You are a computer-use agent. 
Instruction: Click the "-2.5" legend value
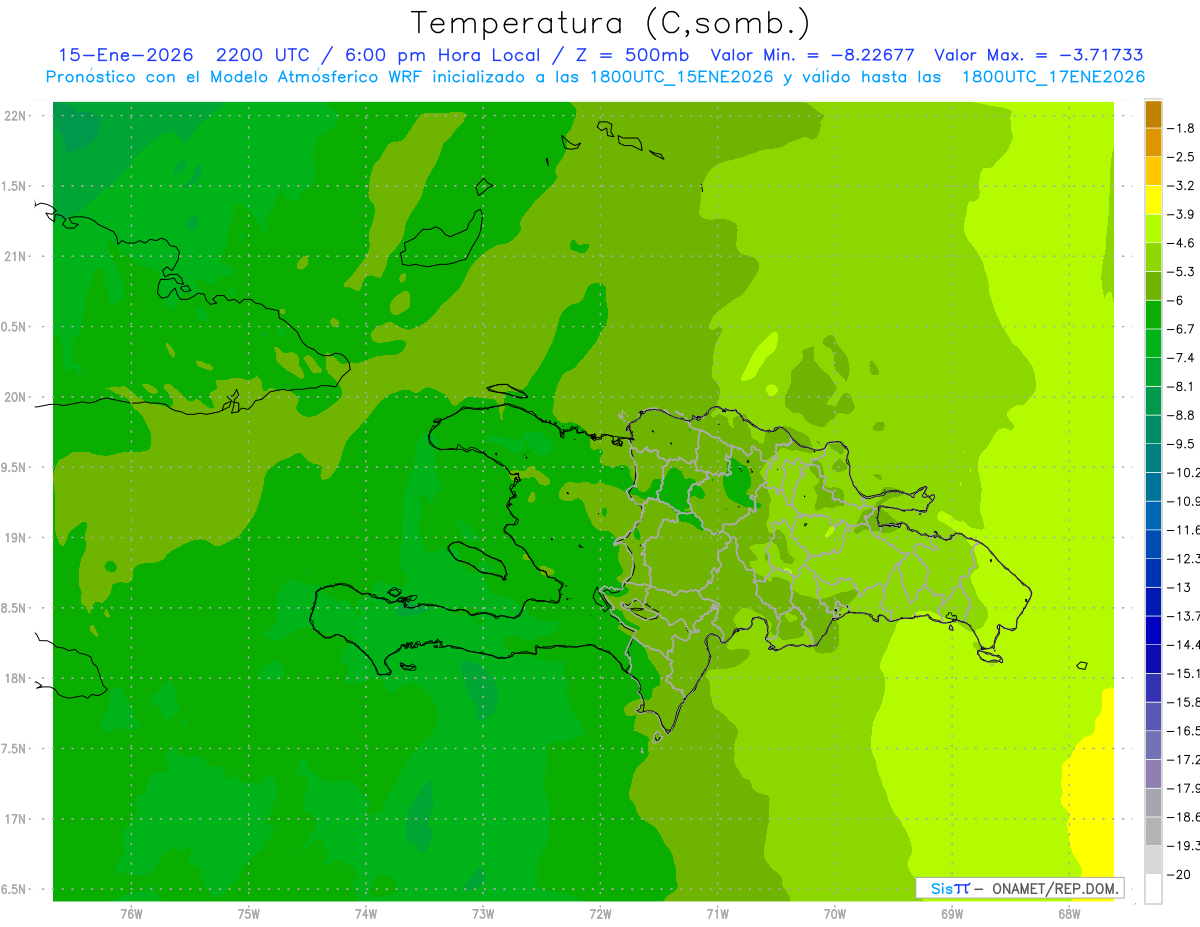[1182, 157]
